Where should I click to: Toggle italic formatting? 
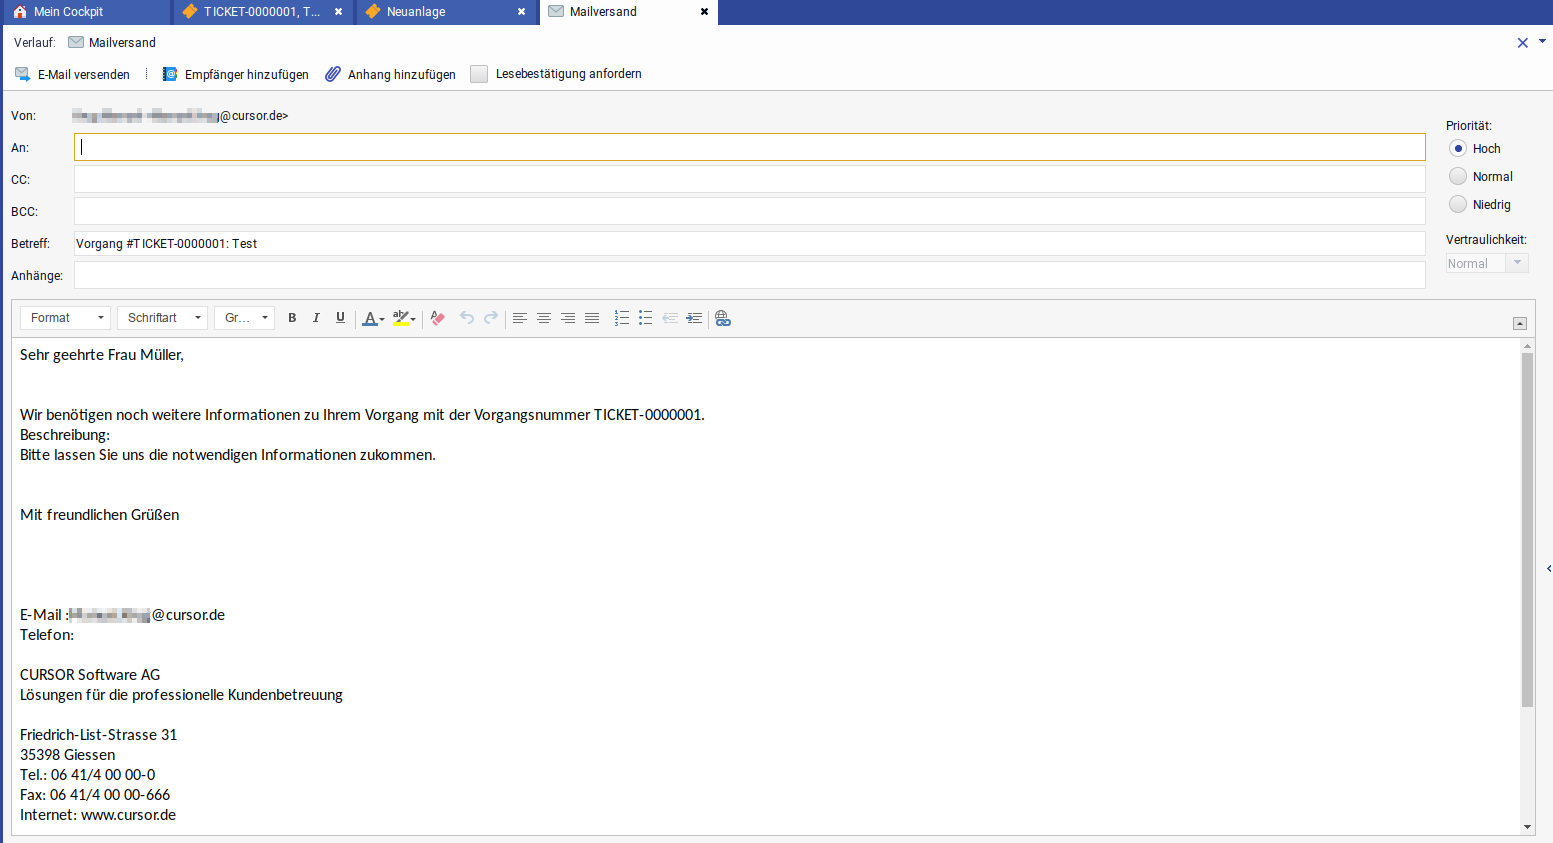(x=316, y=318)
